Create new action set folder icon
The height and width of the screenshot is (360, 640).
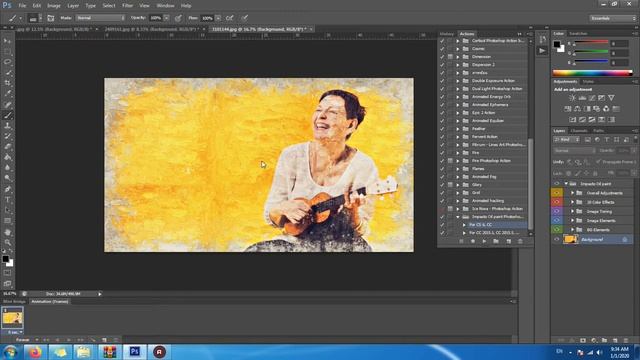click(496, 241)
